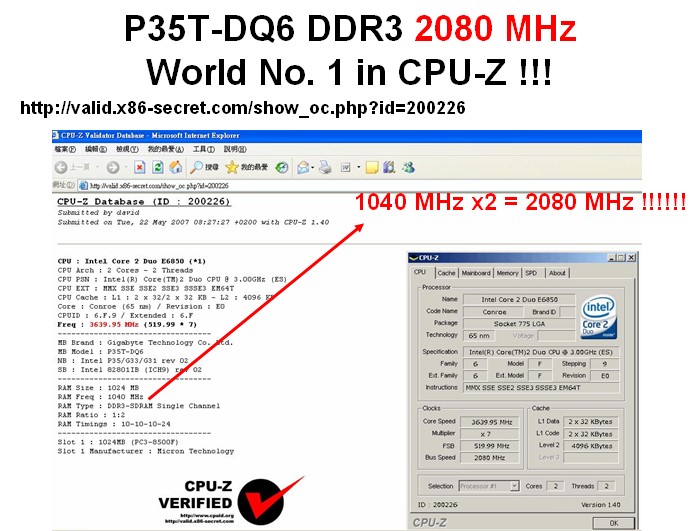692x531 pixels.
Task: Open the 檔案(F) File menu
Action: [66, 149]
